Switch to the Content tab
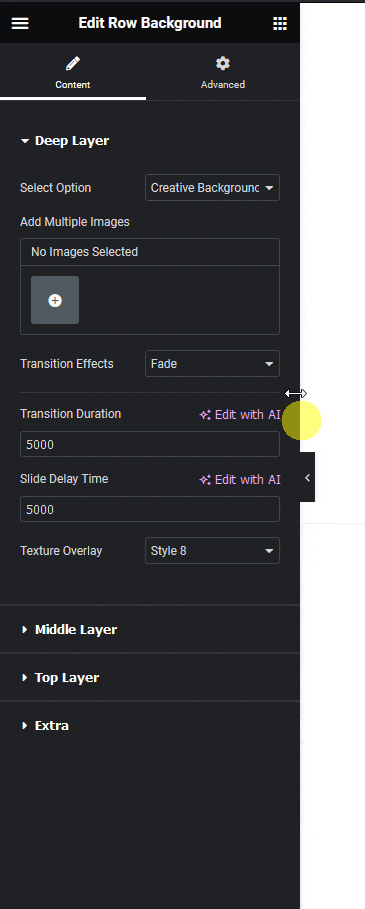 click(73, 72)
